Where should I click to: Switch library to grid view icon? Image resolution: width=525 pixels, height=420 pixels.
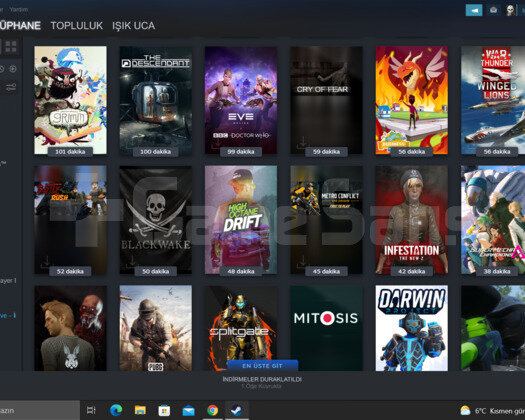[11, 46]
